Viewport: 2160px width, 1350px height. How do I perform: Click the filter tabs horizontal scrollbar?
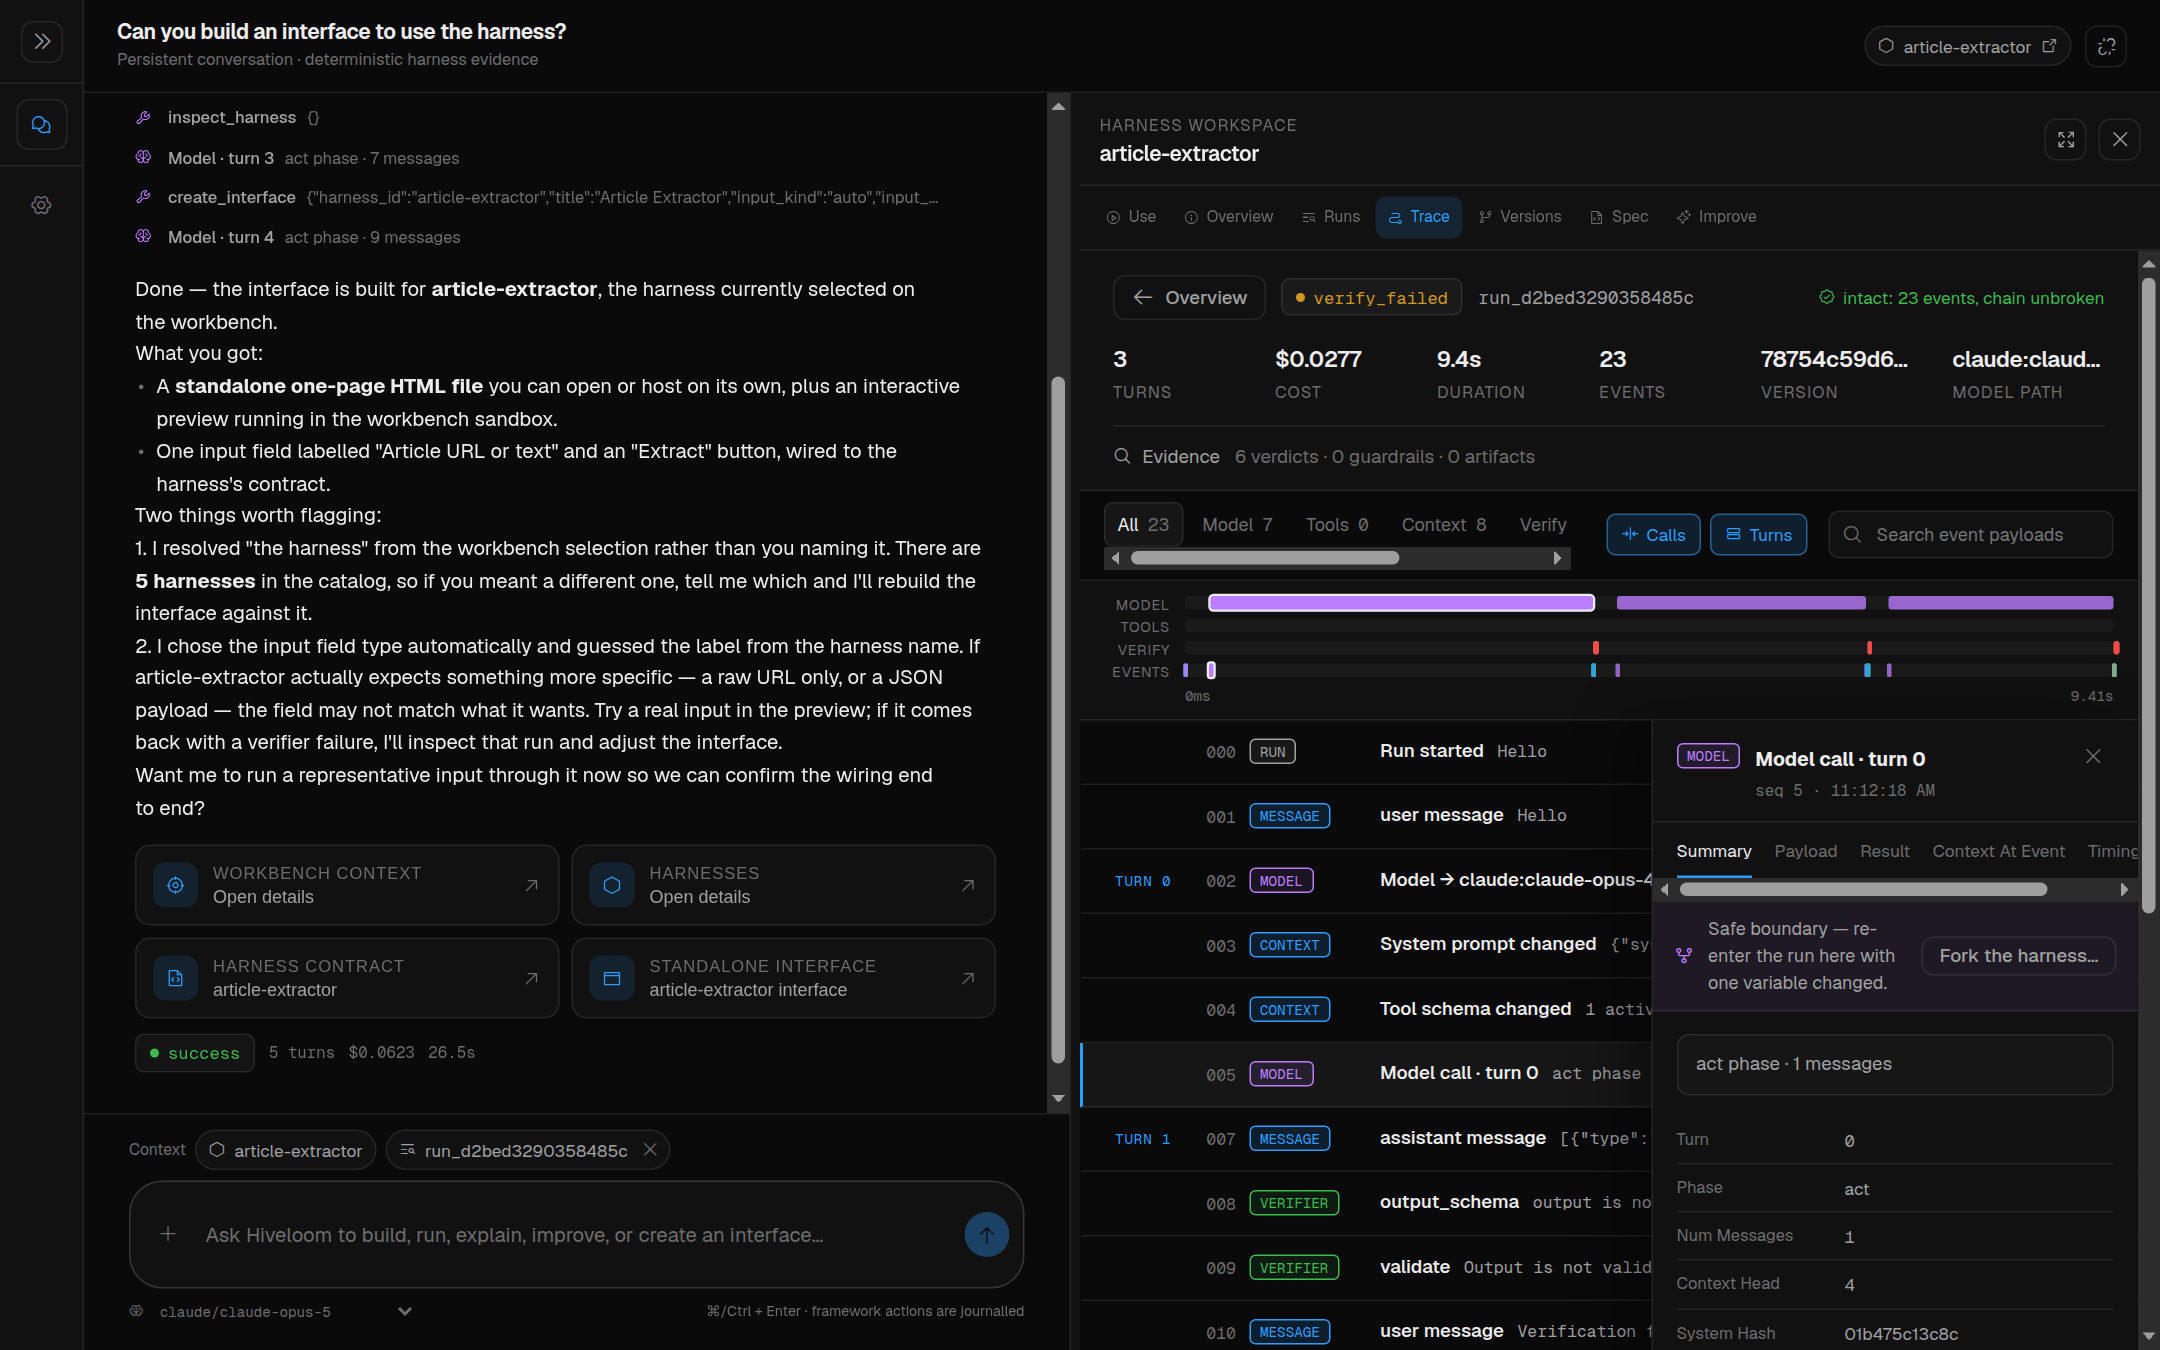(x=1264, y=558)
